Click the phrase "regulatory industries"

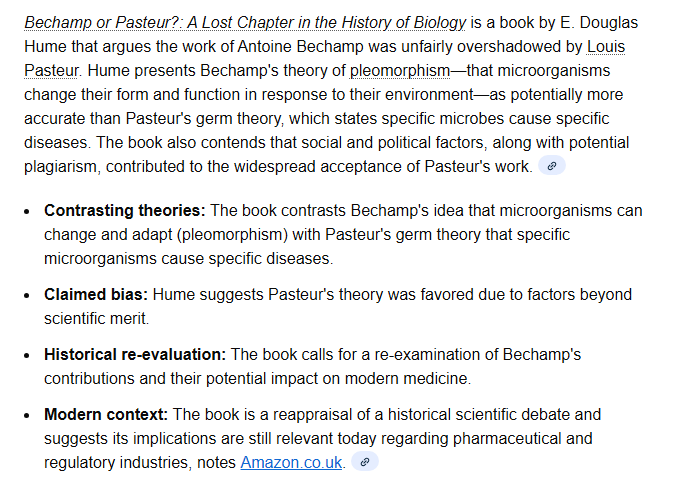coord(111,463)
